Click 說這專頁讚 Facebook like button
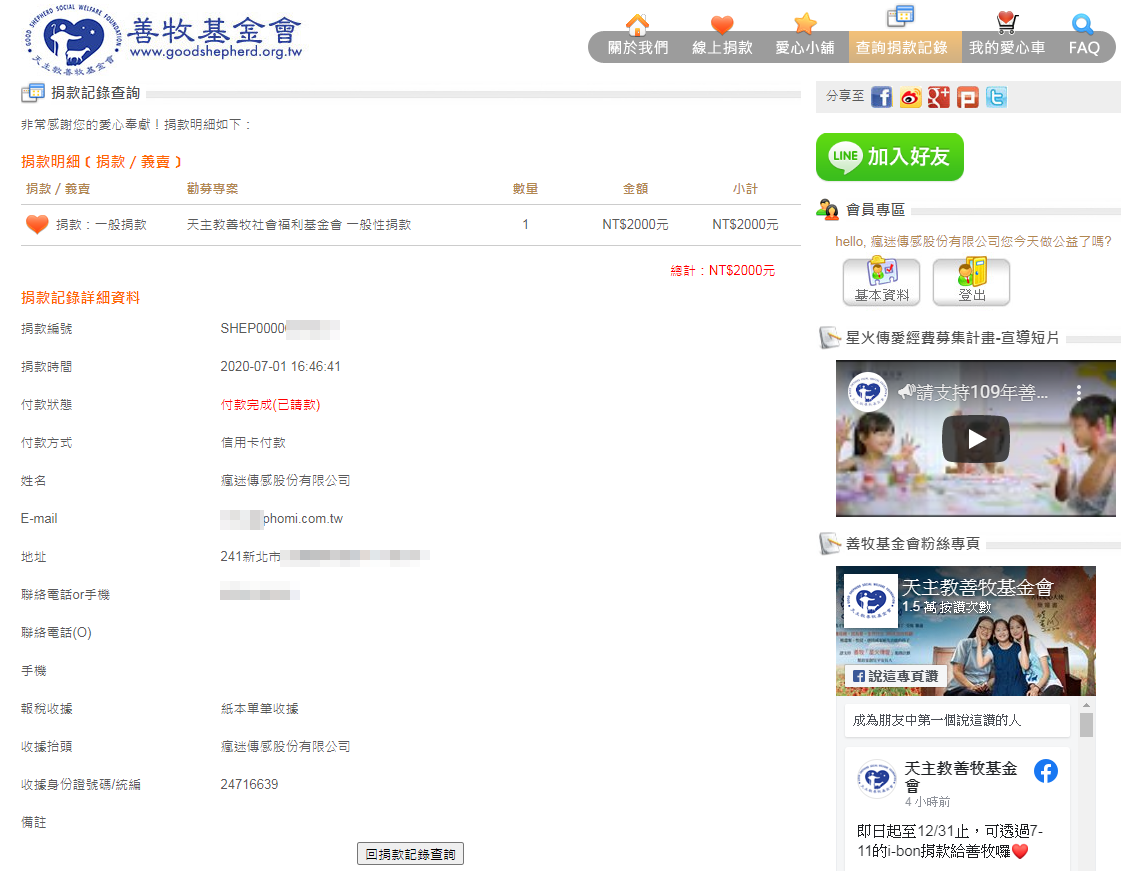This screenshot has height=871, width=1136. click(x=895, y=676)
